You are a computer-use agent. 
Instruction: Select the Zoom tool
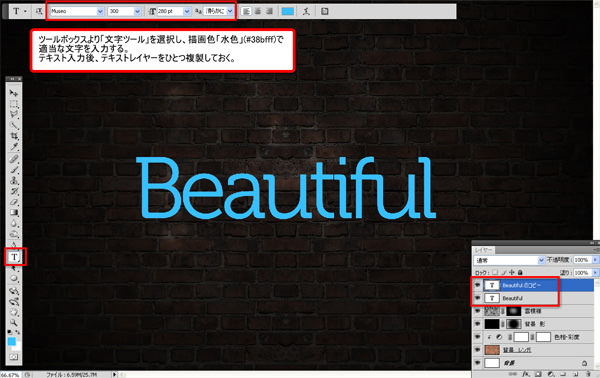tap(14, 323)
